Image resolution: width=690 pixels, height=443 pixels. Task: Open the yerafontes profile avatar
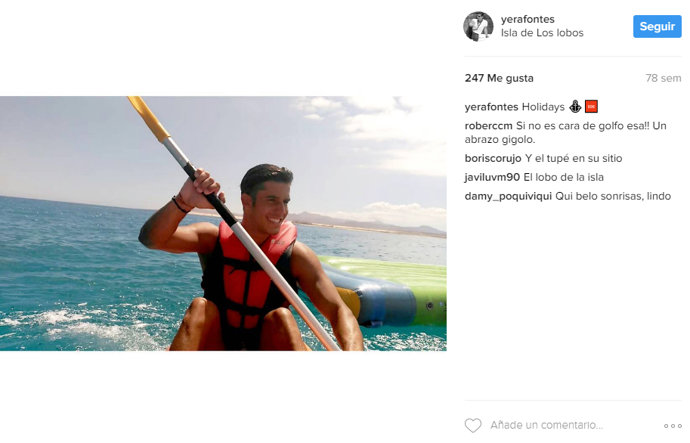click(x=478, y=26)
